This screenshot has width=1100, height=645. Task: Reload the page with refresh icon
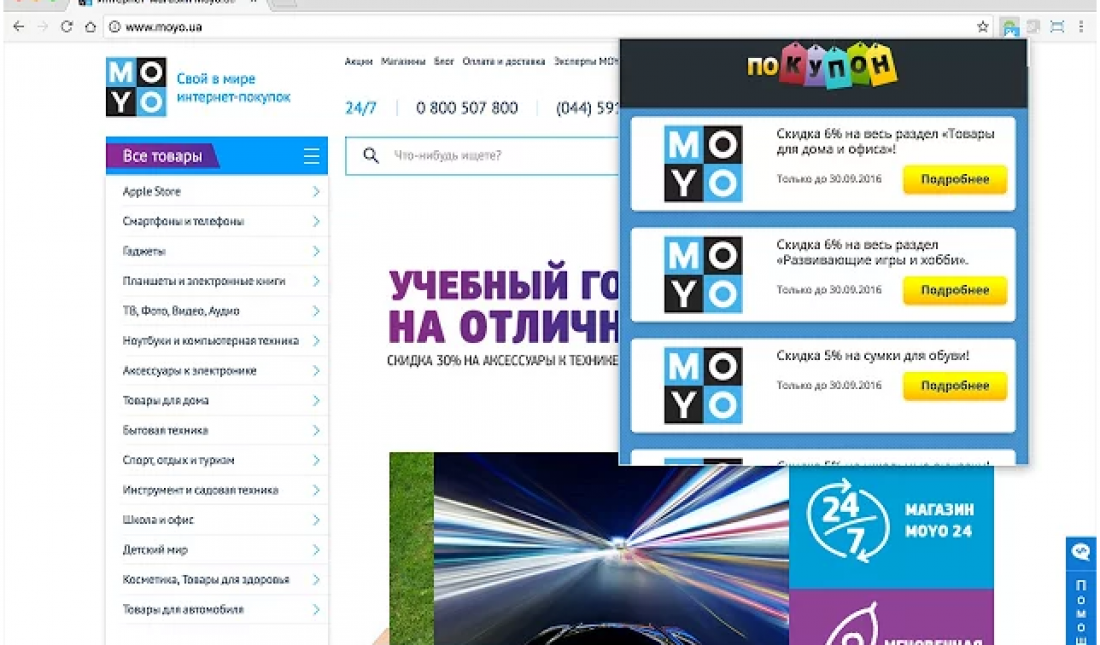[x=66, y=27]
